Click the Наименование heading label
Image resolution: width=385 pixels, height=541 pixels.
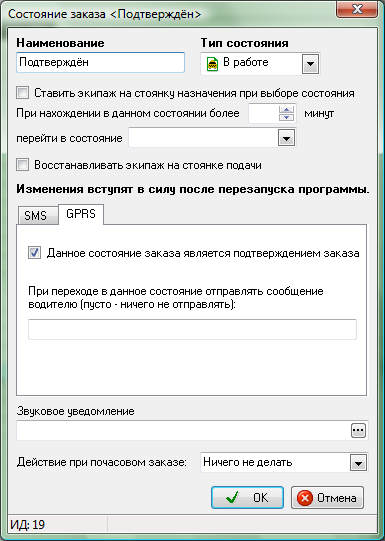point(60,43)
